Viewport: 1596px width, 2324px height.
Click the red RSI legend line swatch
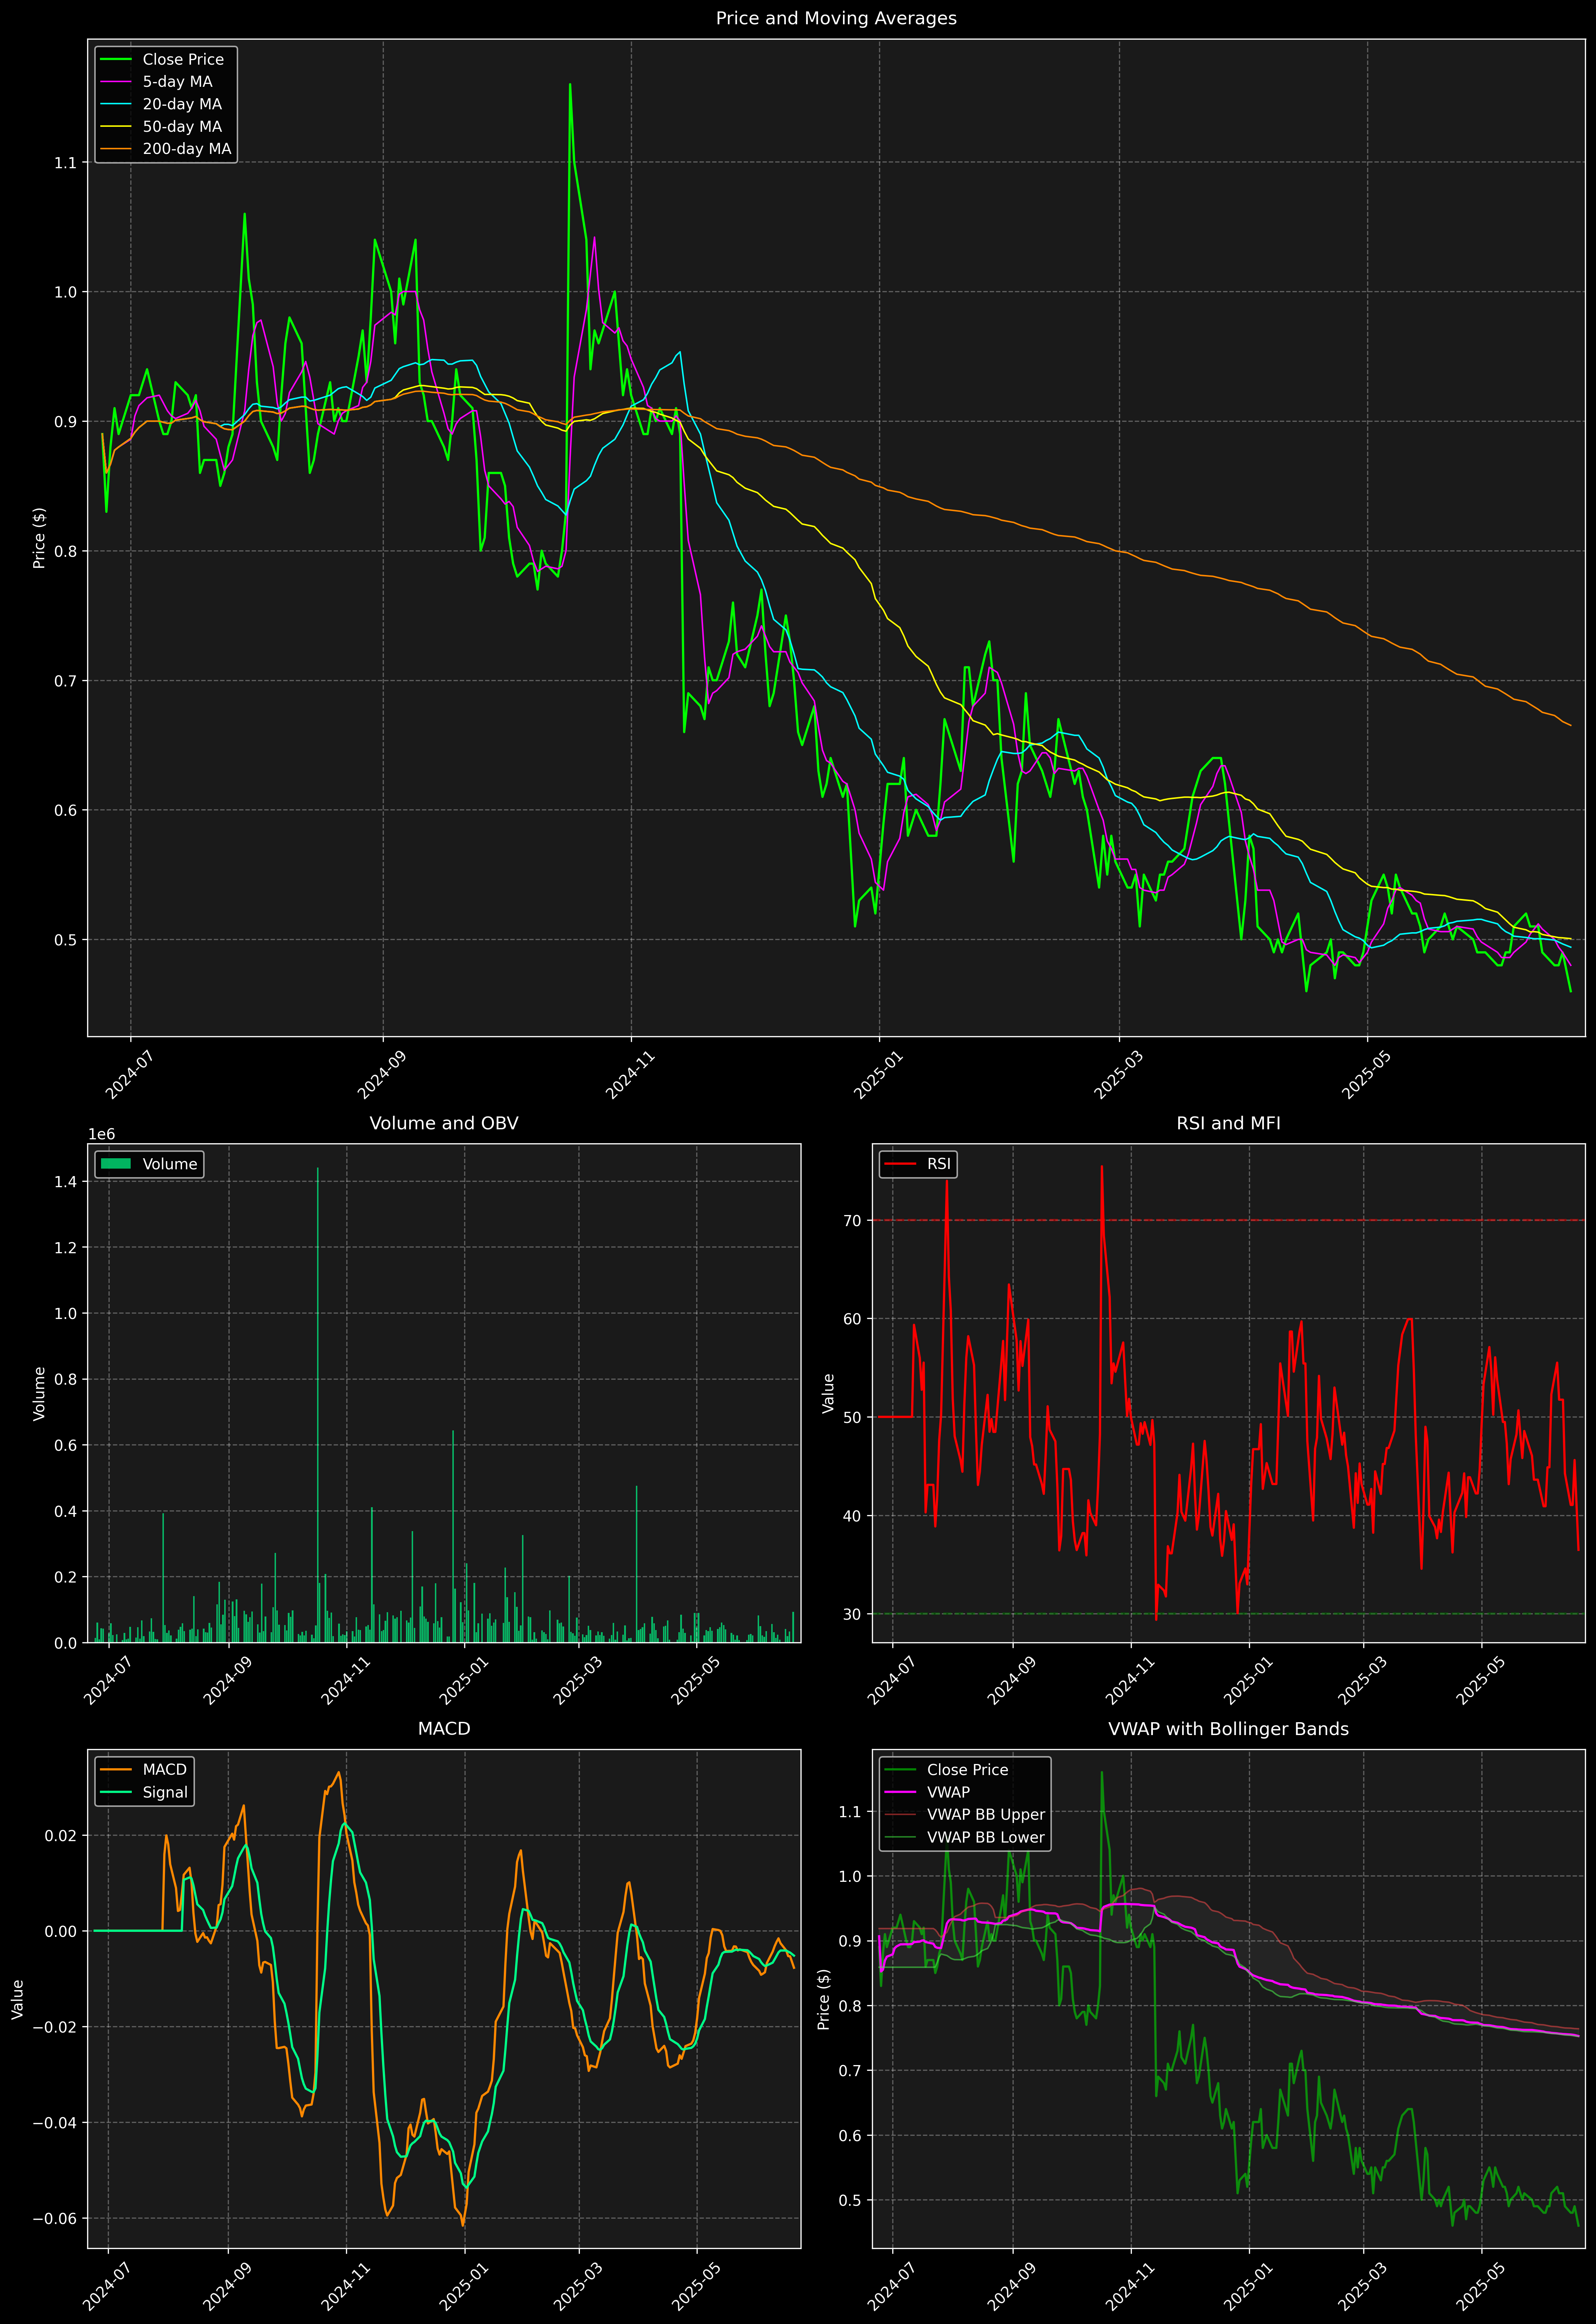(900, 1164)
